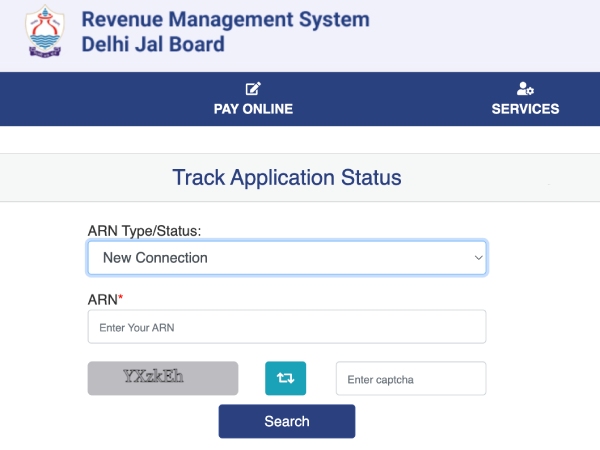Click the YXzkEh captcha image
Screen dimensions: 600x450
tap(163, 378)
